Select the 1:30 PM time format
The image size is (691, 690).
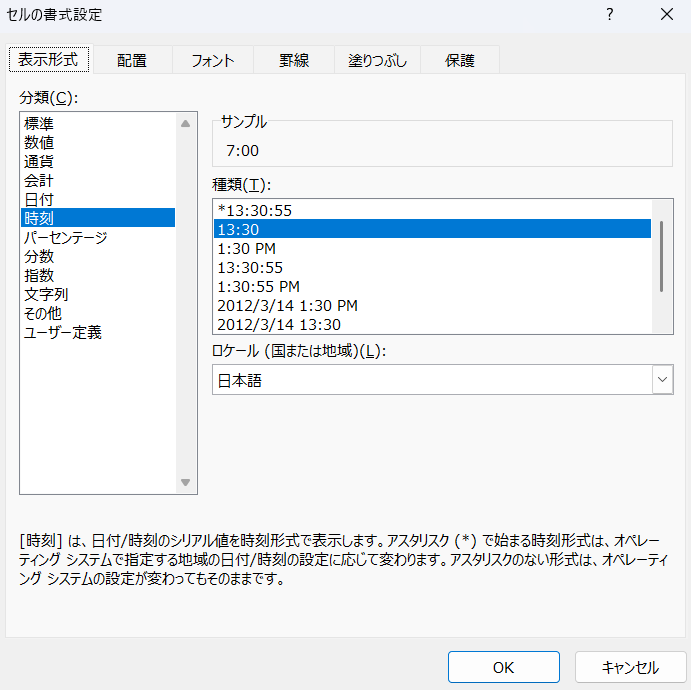coord(246,248)
